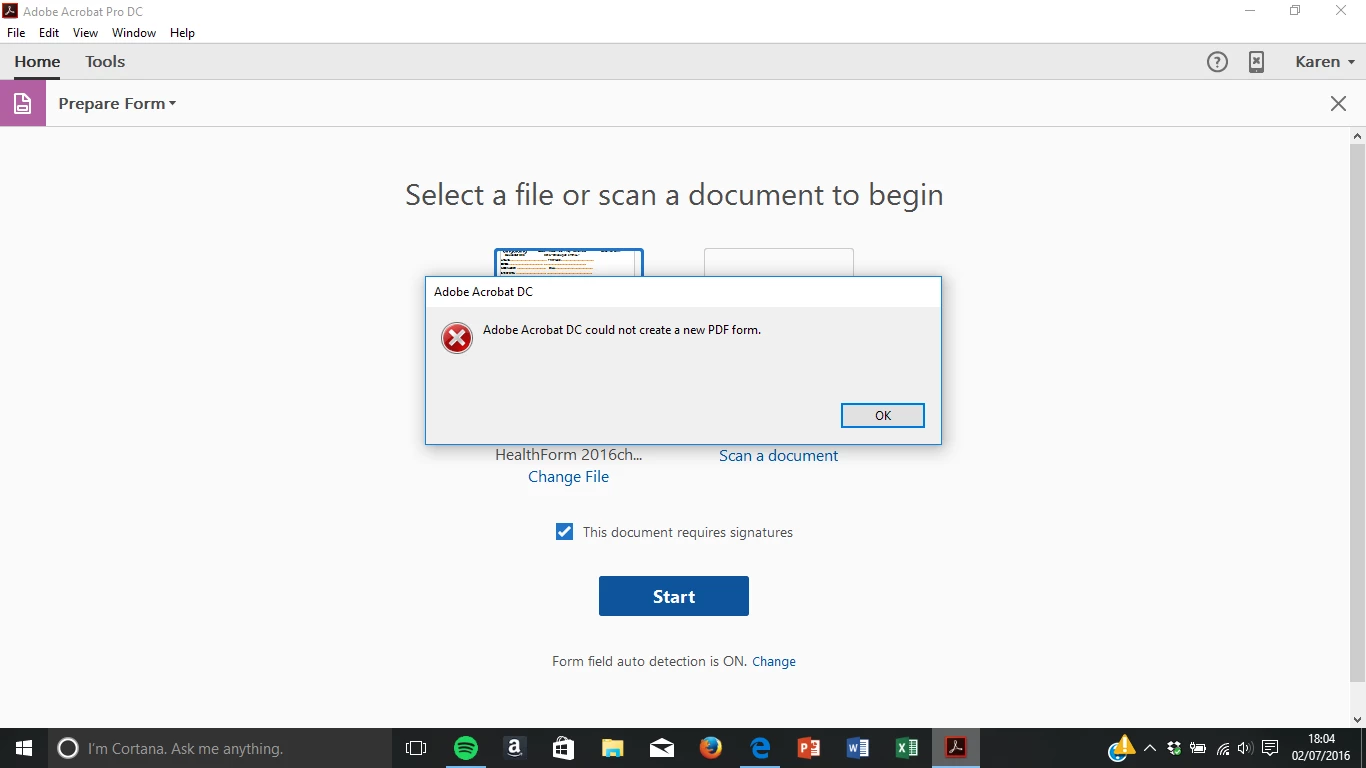1366x768 pixels.
Task: Click the scan document thumbnail box
Action: pyautogui.click(x=779, y=263)
